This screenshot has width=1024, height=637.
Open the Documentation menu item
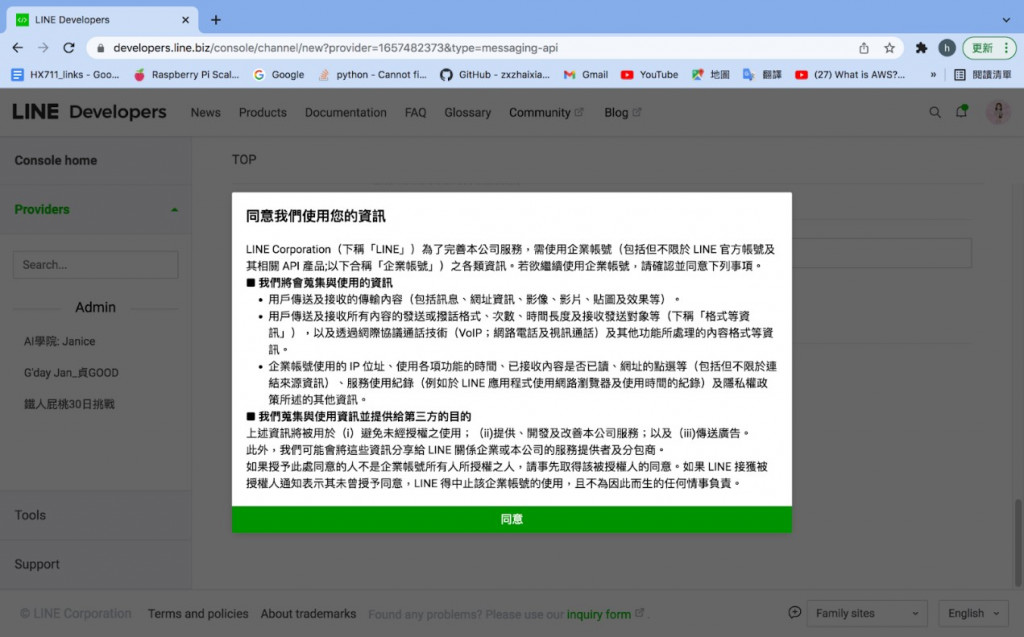(x=345, y=112)
